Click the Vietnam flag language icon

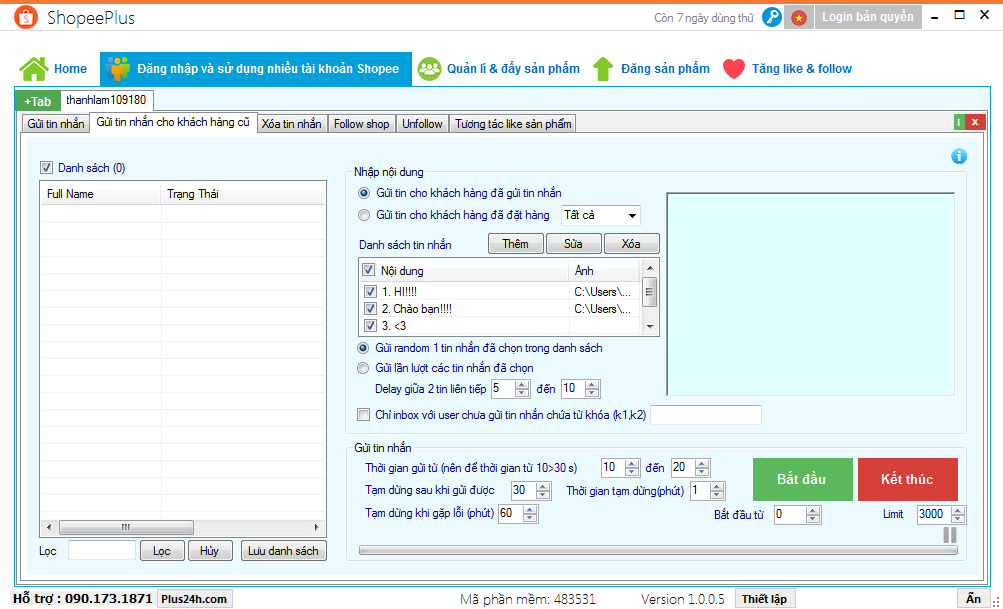(799, 18)
